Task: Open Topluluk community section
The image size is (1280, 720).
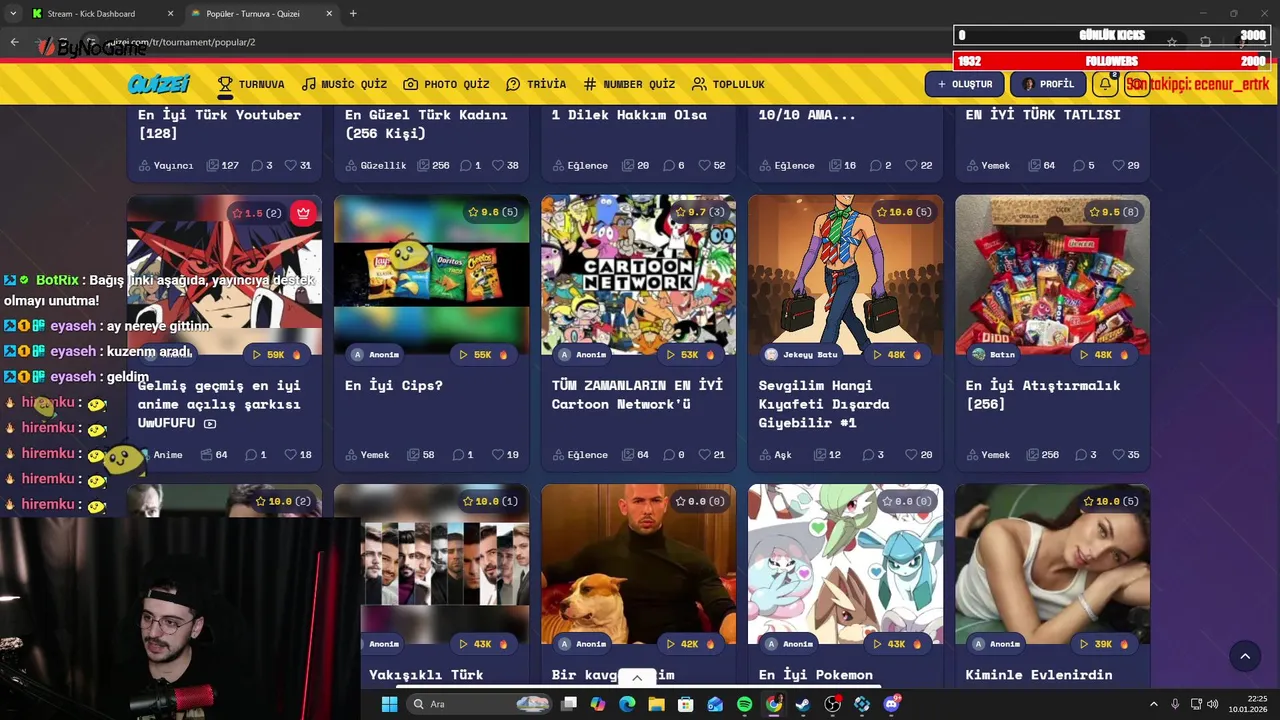Action: point(728,84)
